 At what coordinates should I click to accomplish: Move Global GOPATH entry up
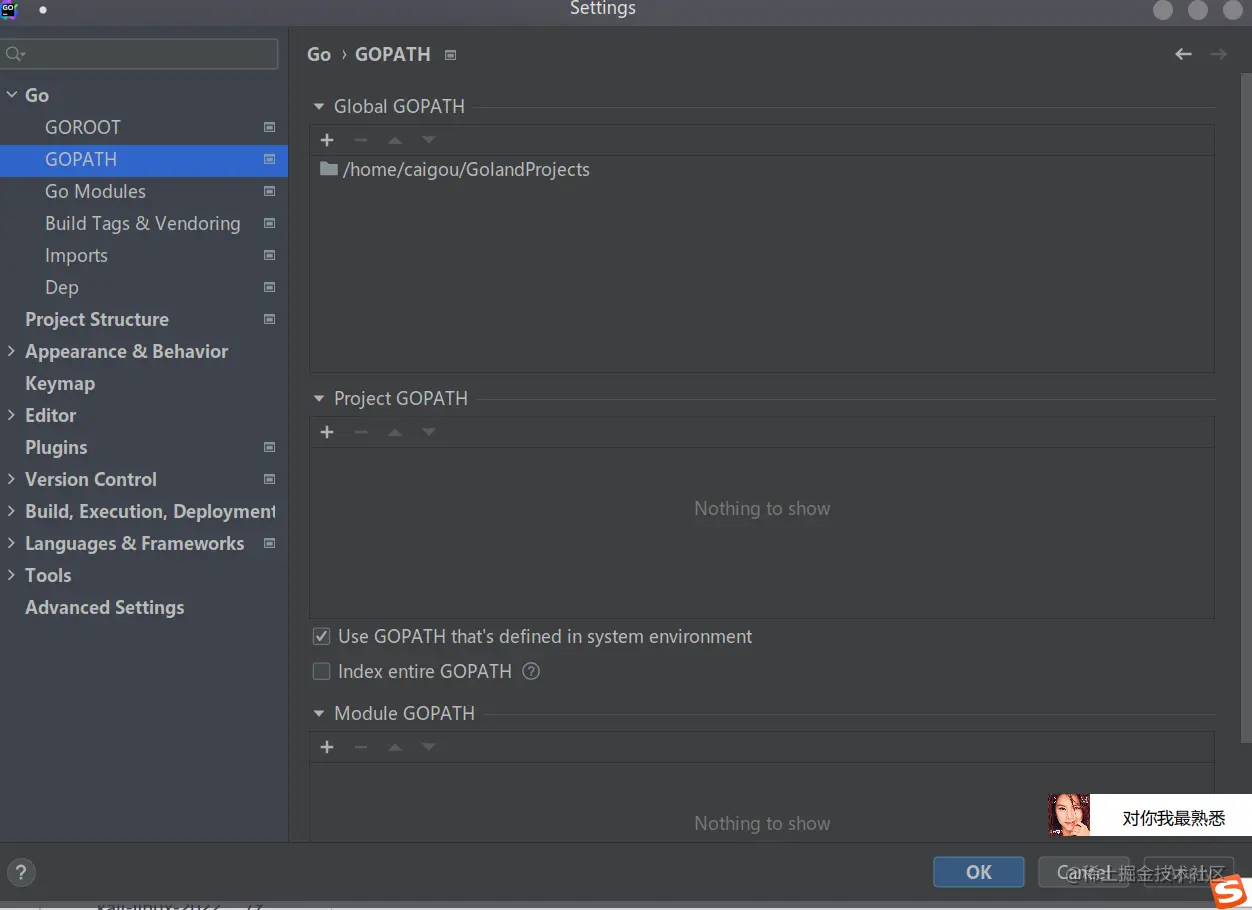point(395,140)
